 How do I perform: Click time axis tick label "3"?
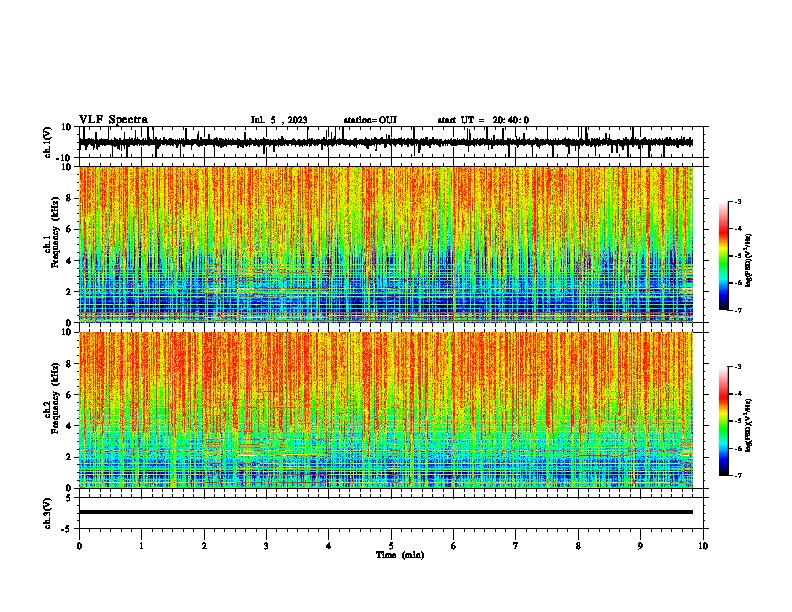[x=266, y=546]
